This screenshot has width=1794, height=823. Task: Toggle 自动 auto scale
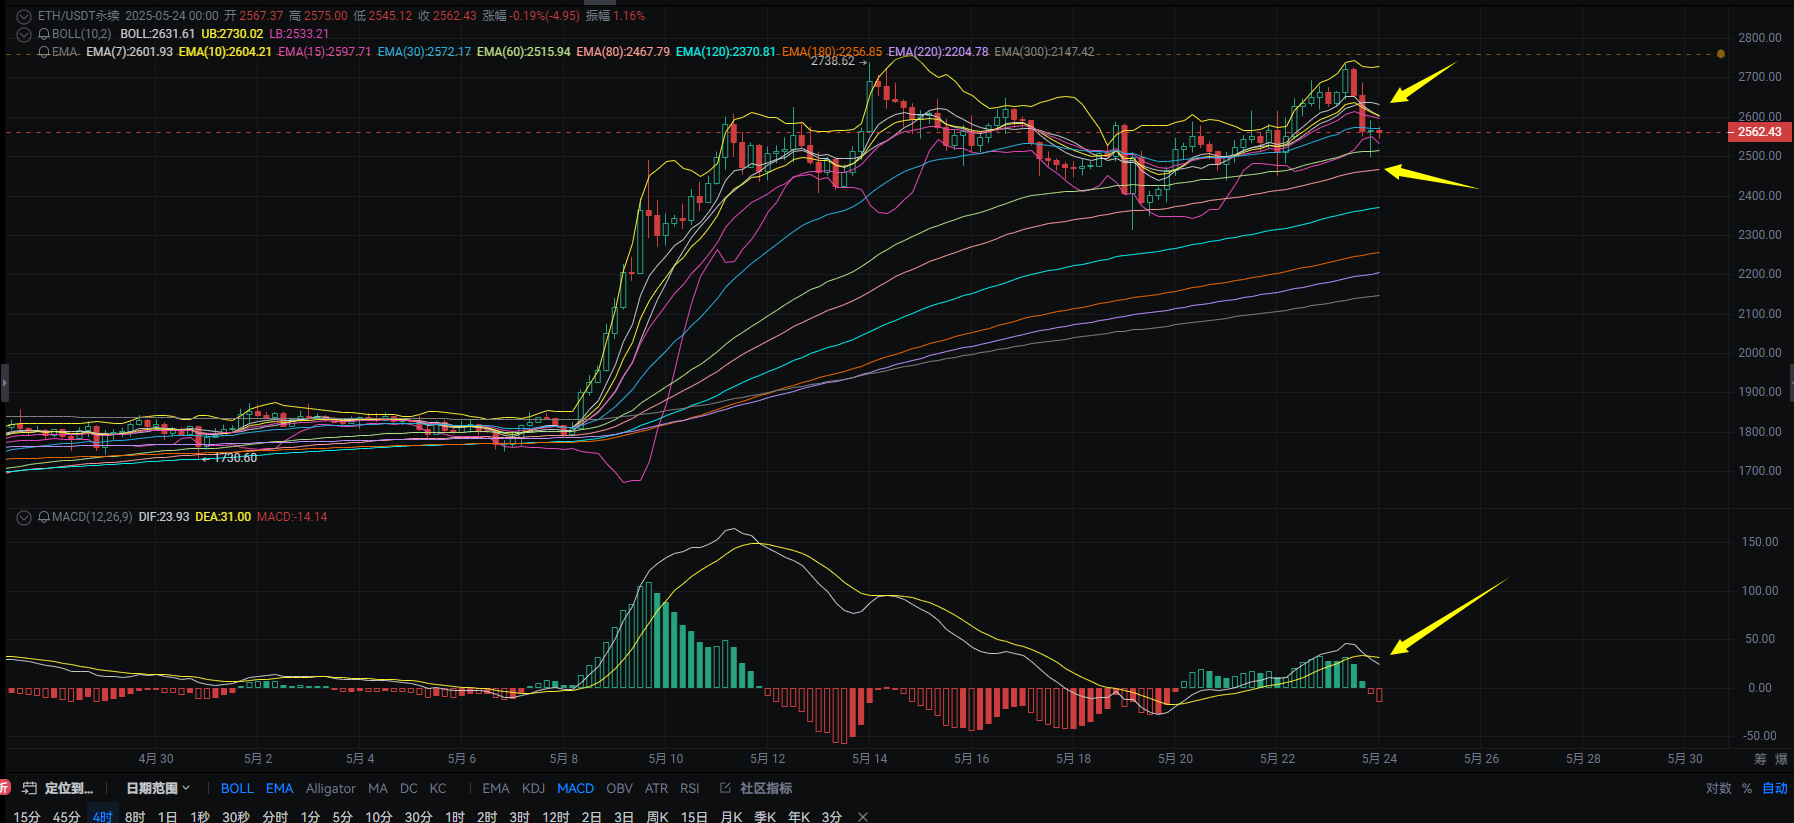click(x=1775, y=788)
